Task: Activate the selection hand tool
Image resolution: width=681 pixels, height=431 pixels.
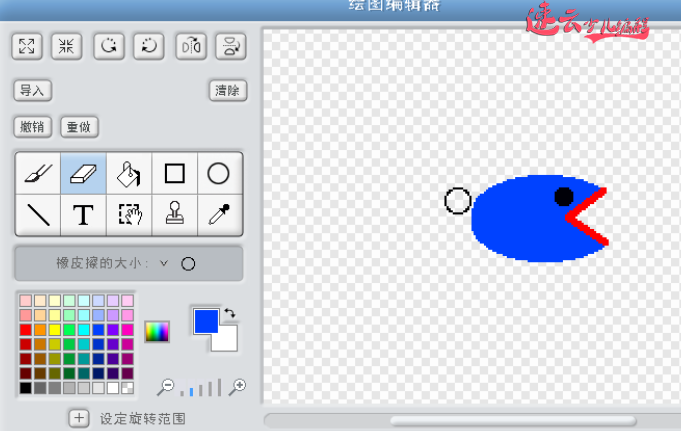Action: (x=129, y=214)
